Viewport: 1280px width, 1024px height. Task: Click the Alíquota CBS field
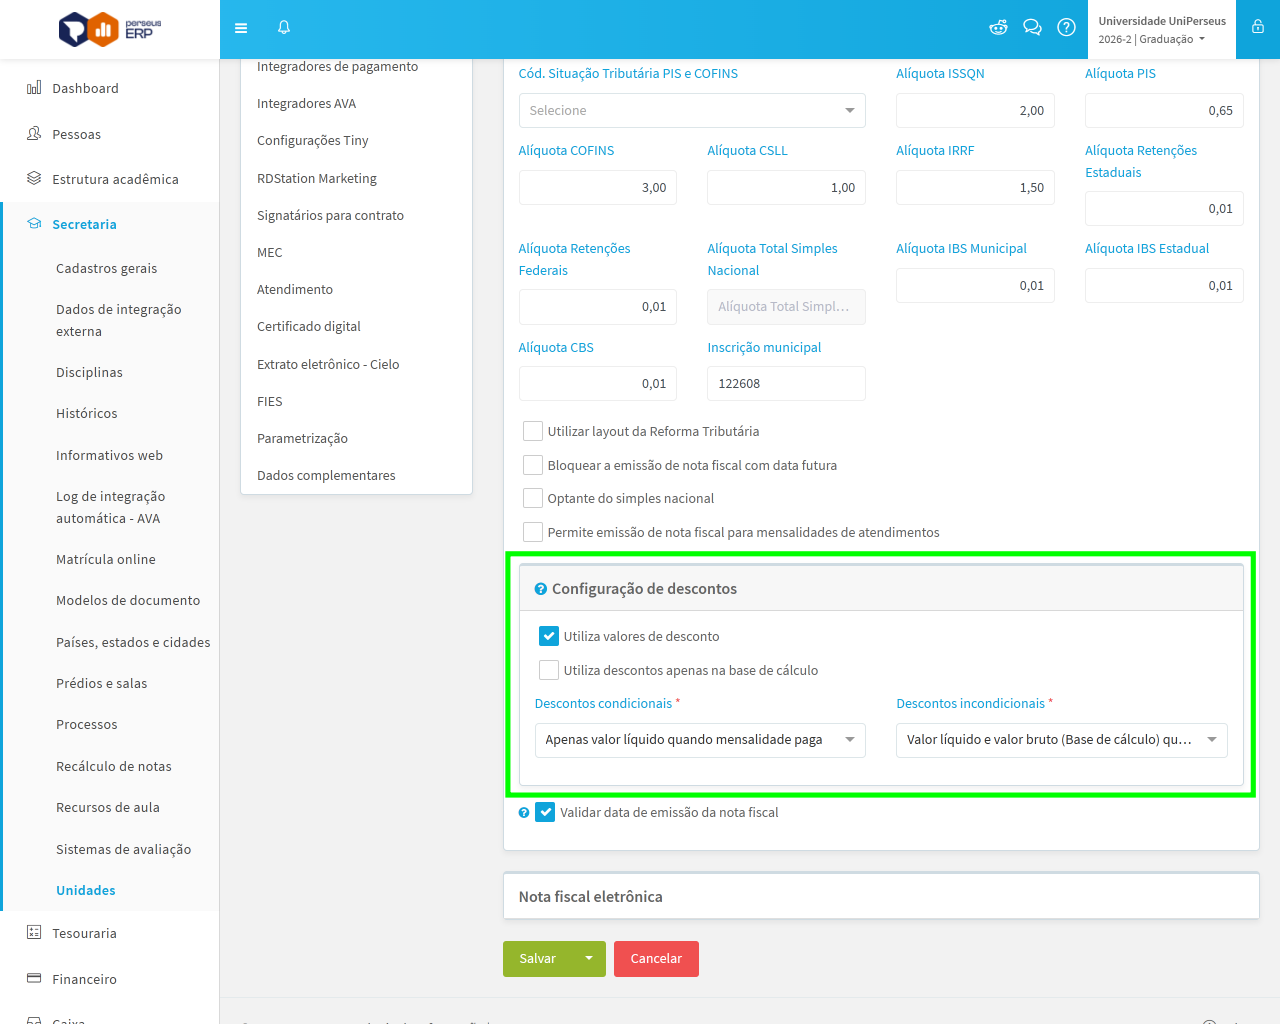[598, 383]
